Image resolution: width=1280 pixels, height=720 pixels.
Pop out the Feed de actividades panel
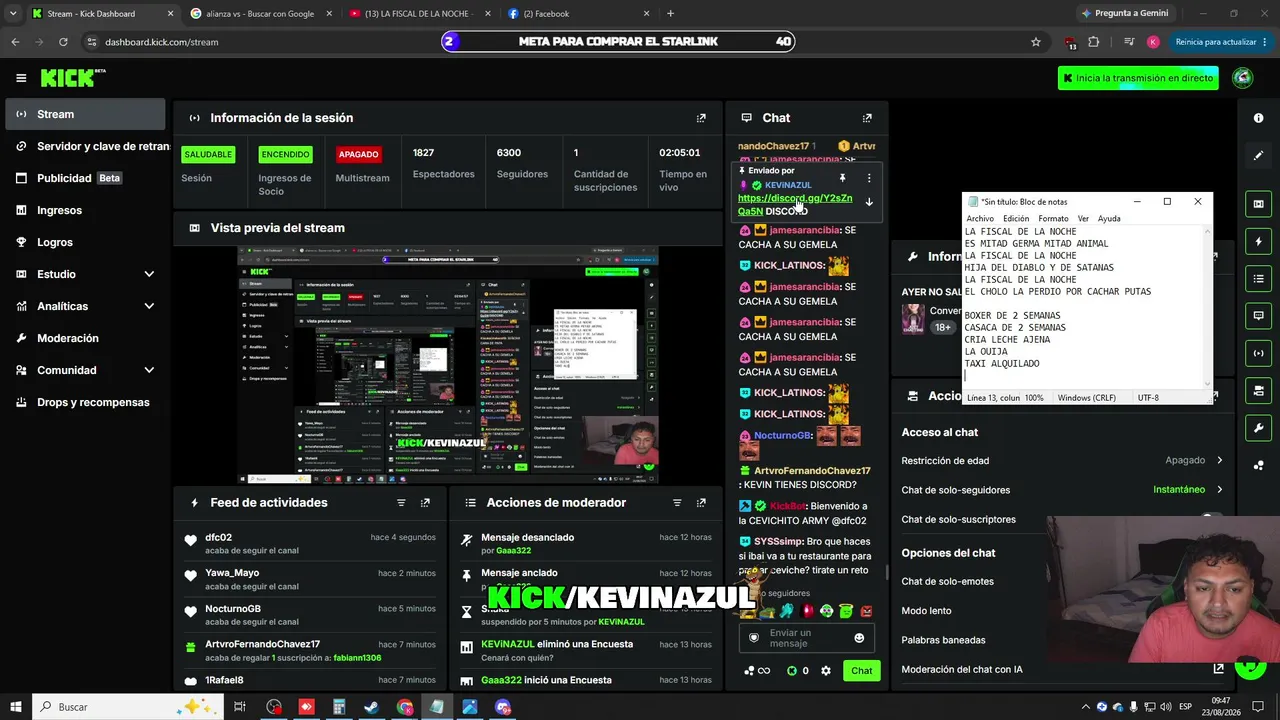[425, 503]
